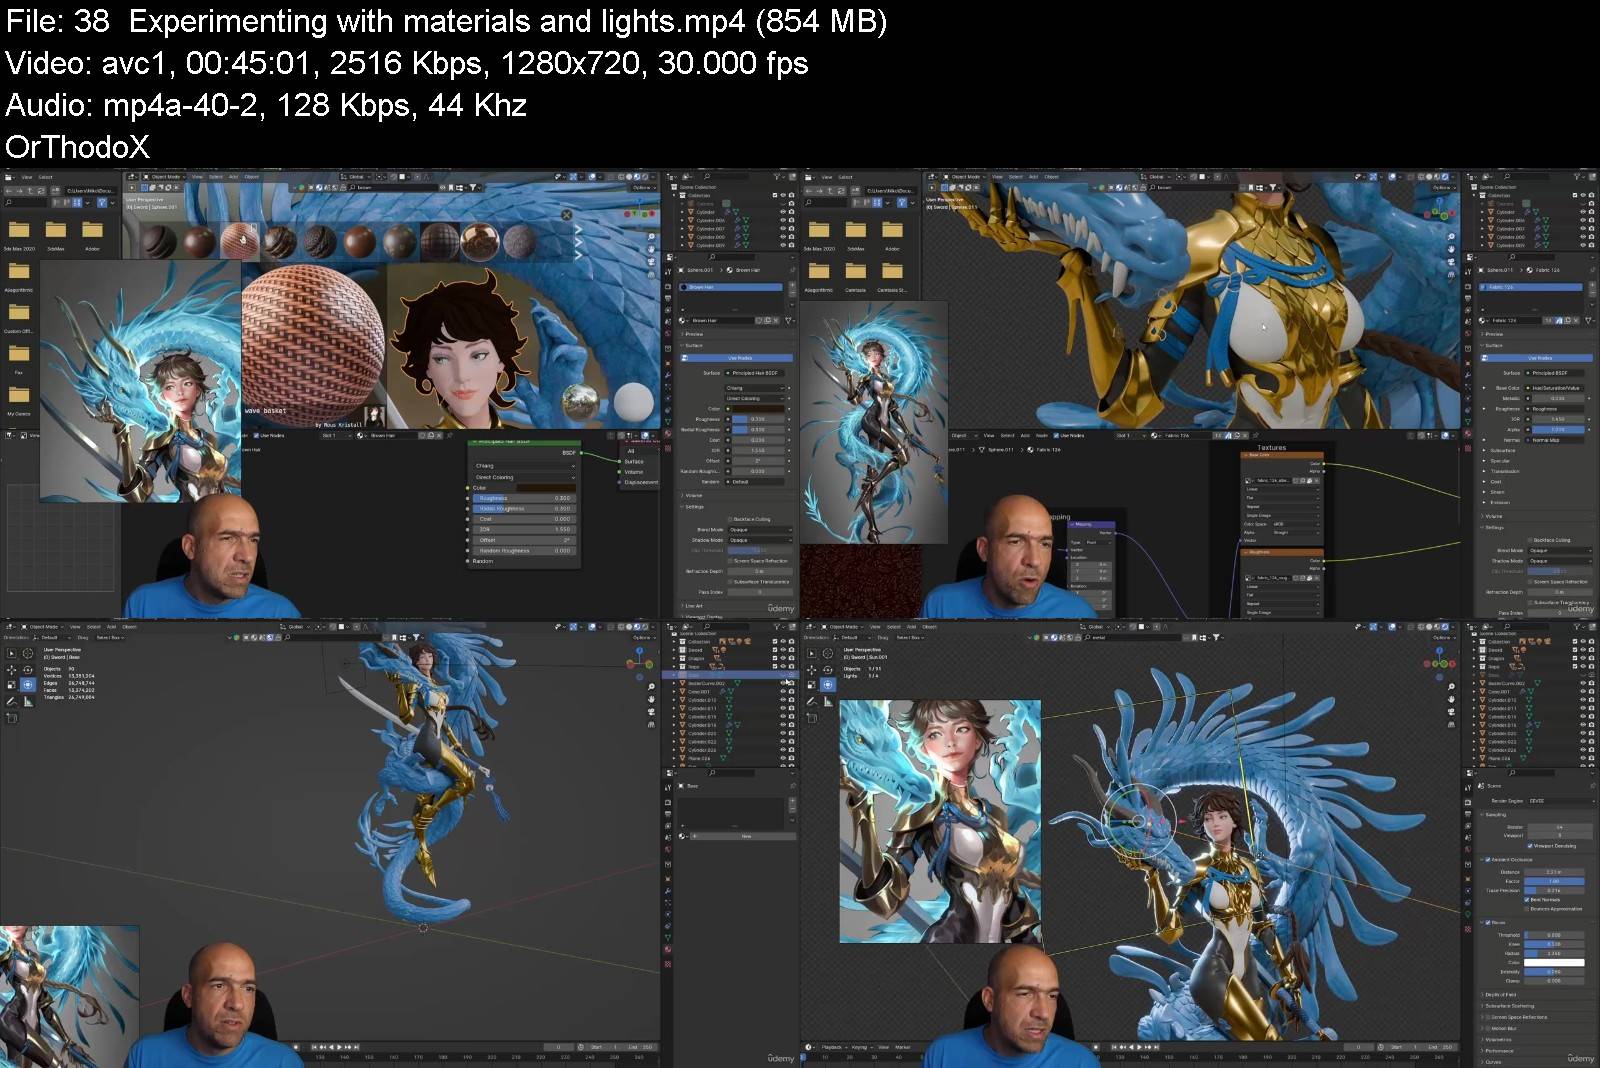Screen dimensions: 1600x1068
Task: Select the Move tool in EEVEE settings frame
Action: click(811, 669)
